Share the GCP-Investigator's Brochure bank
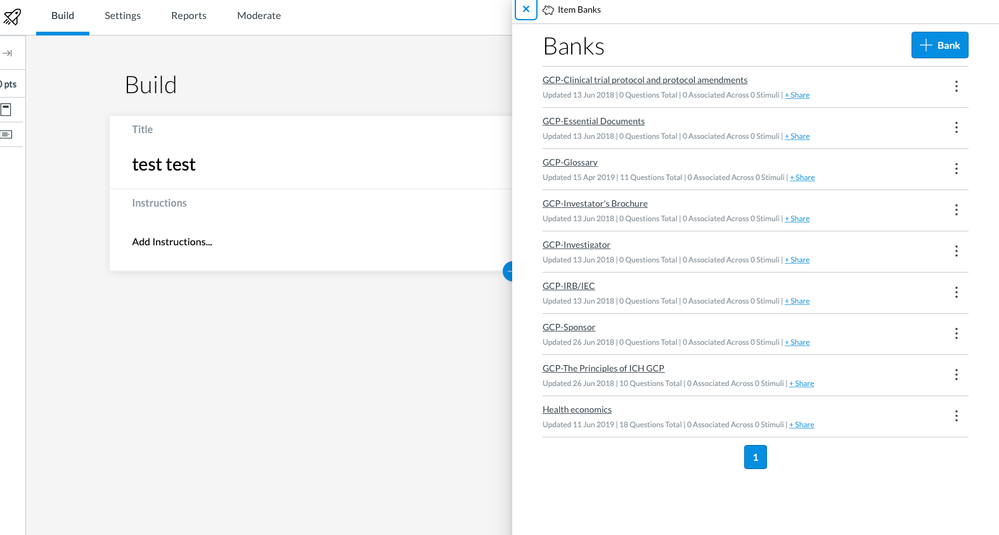Viewport: 999px width, 535px height. [797, 219]
